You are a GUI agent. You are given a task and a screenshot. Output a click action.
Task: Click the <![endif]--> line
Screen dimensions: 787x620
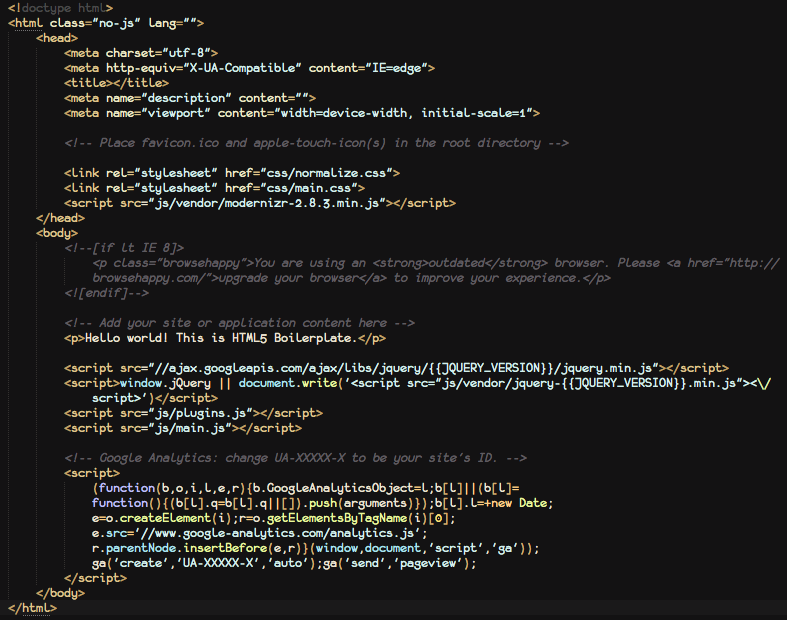106,293
